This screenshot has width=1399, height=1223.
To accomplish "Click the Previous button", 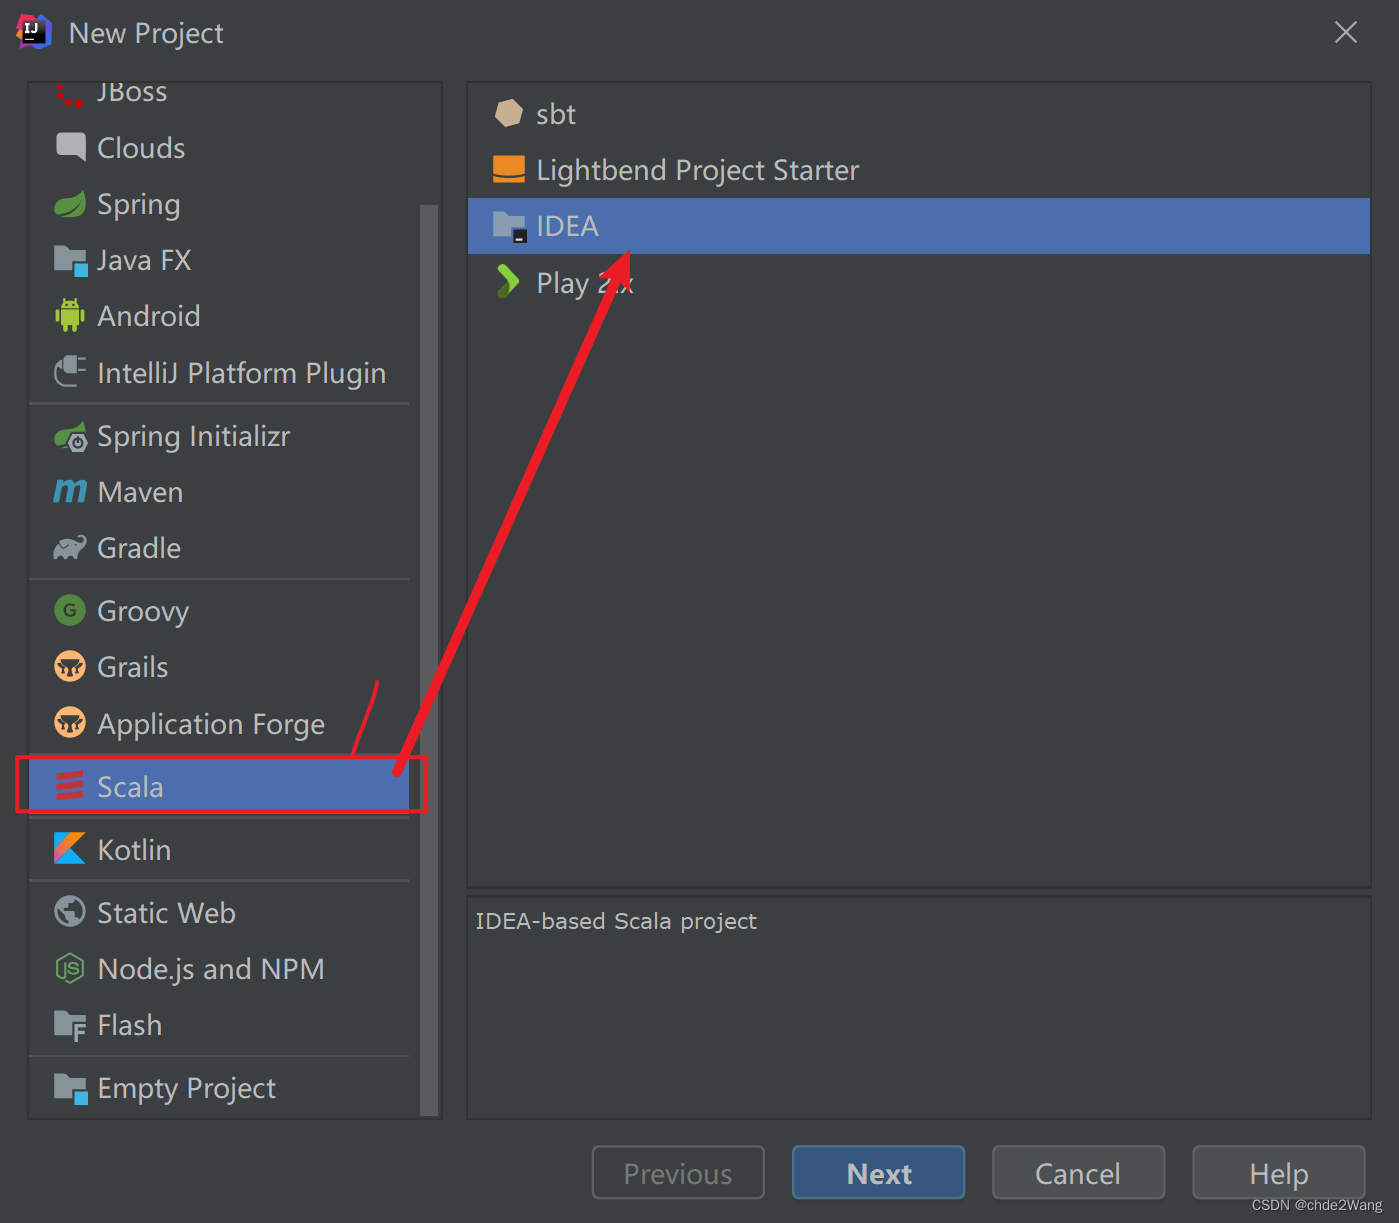I will 678,1172.
